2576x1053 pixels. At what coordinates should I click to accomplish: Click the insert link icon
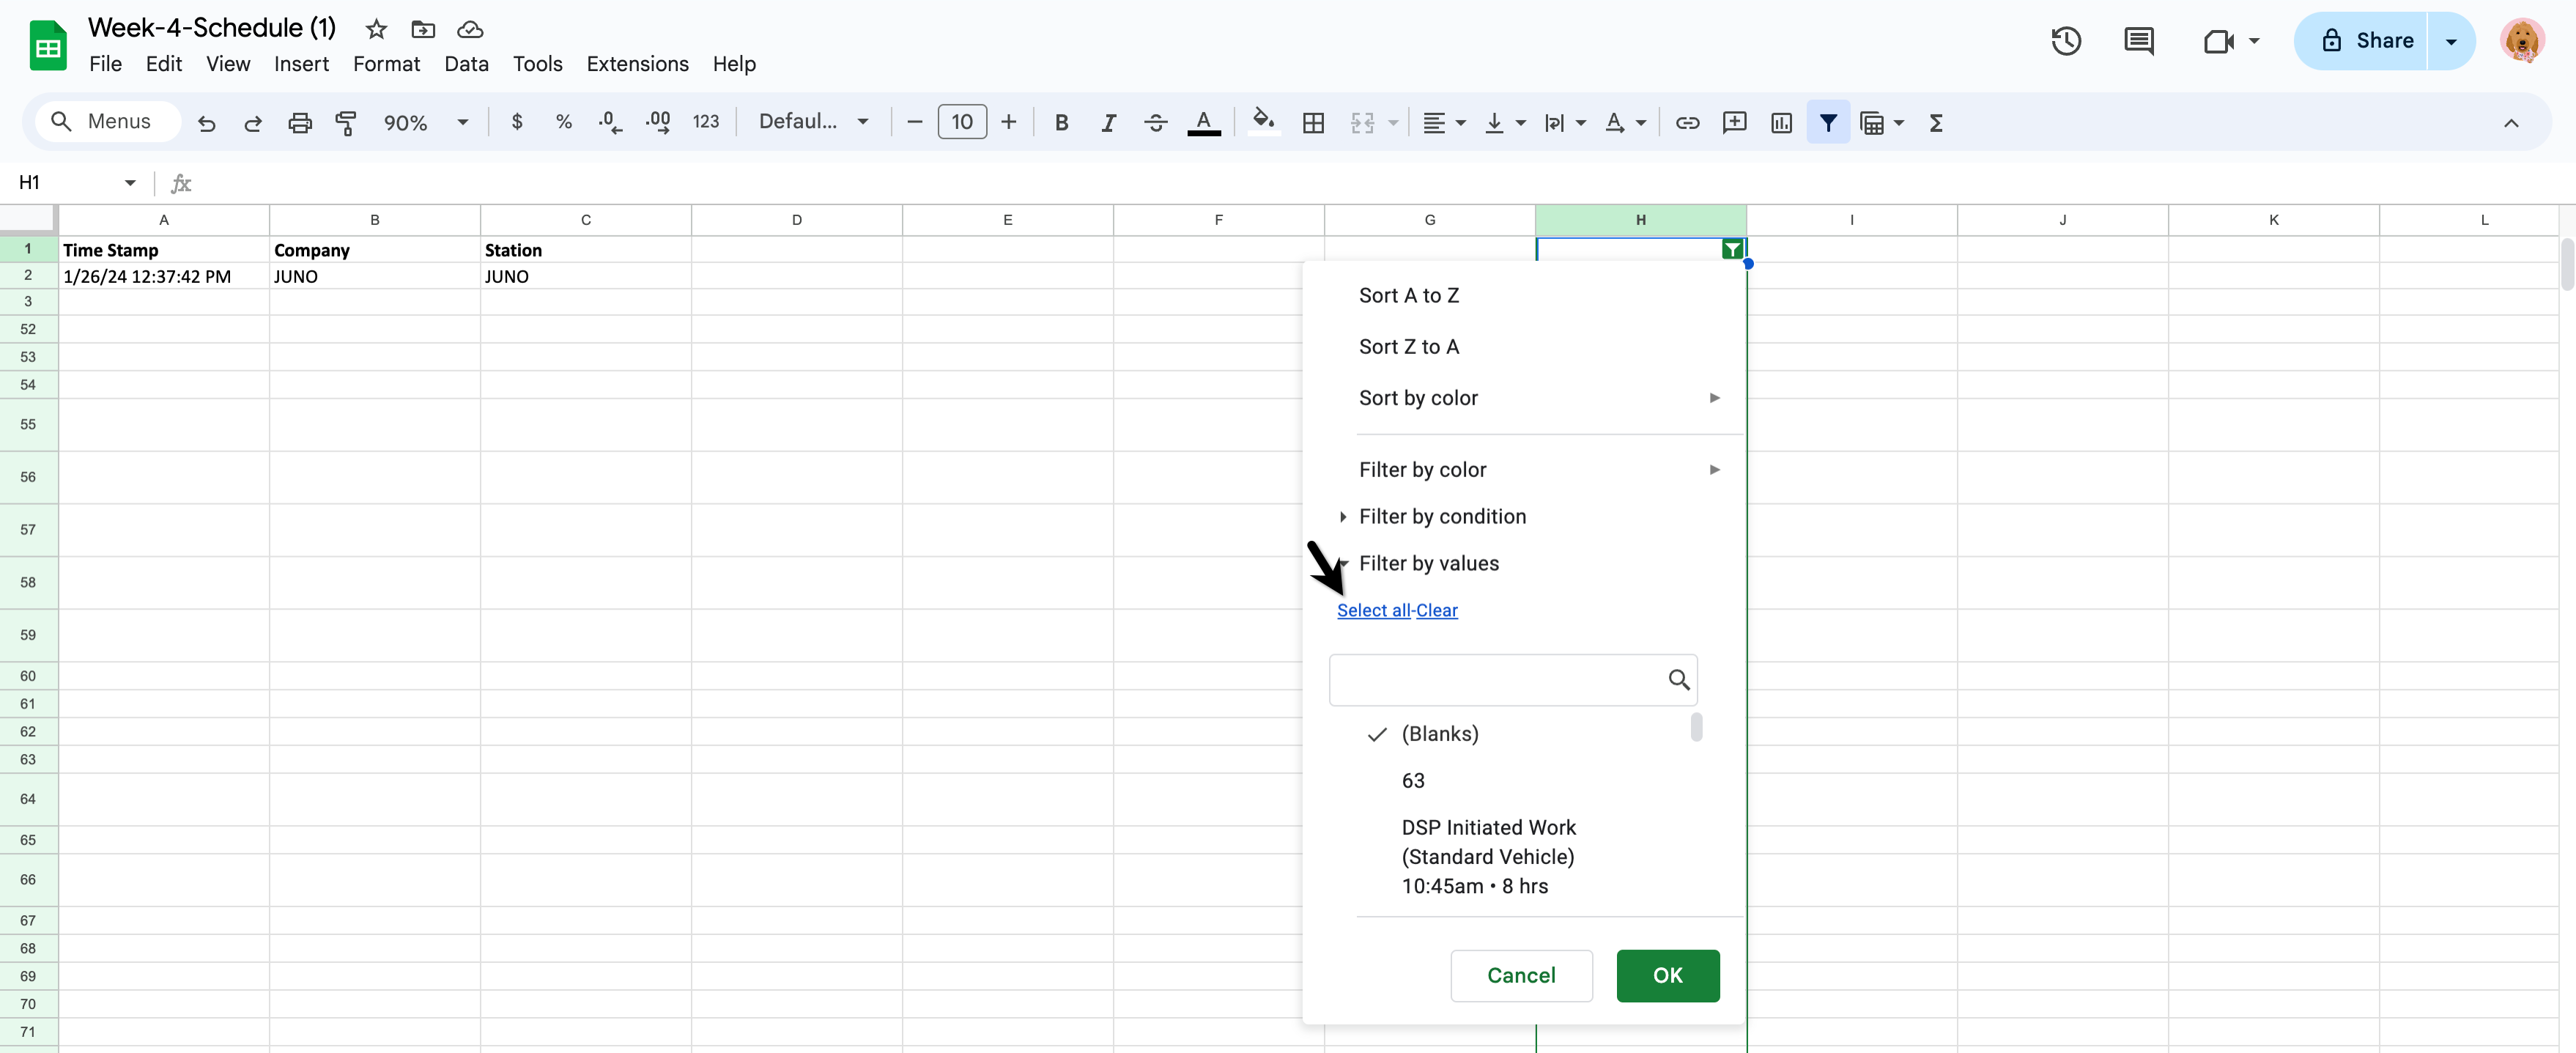coord(1687,123)
